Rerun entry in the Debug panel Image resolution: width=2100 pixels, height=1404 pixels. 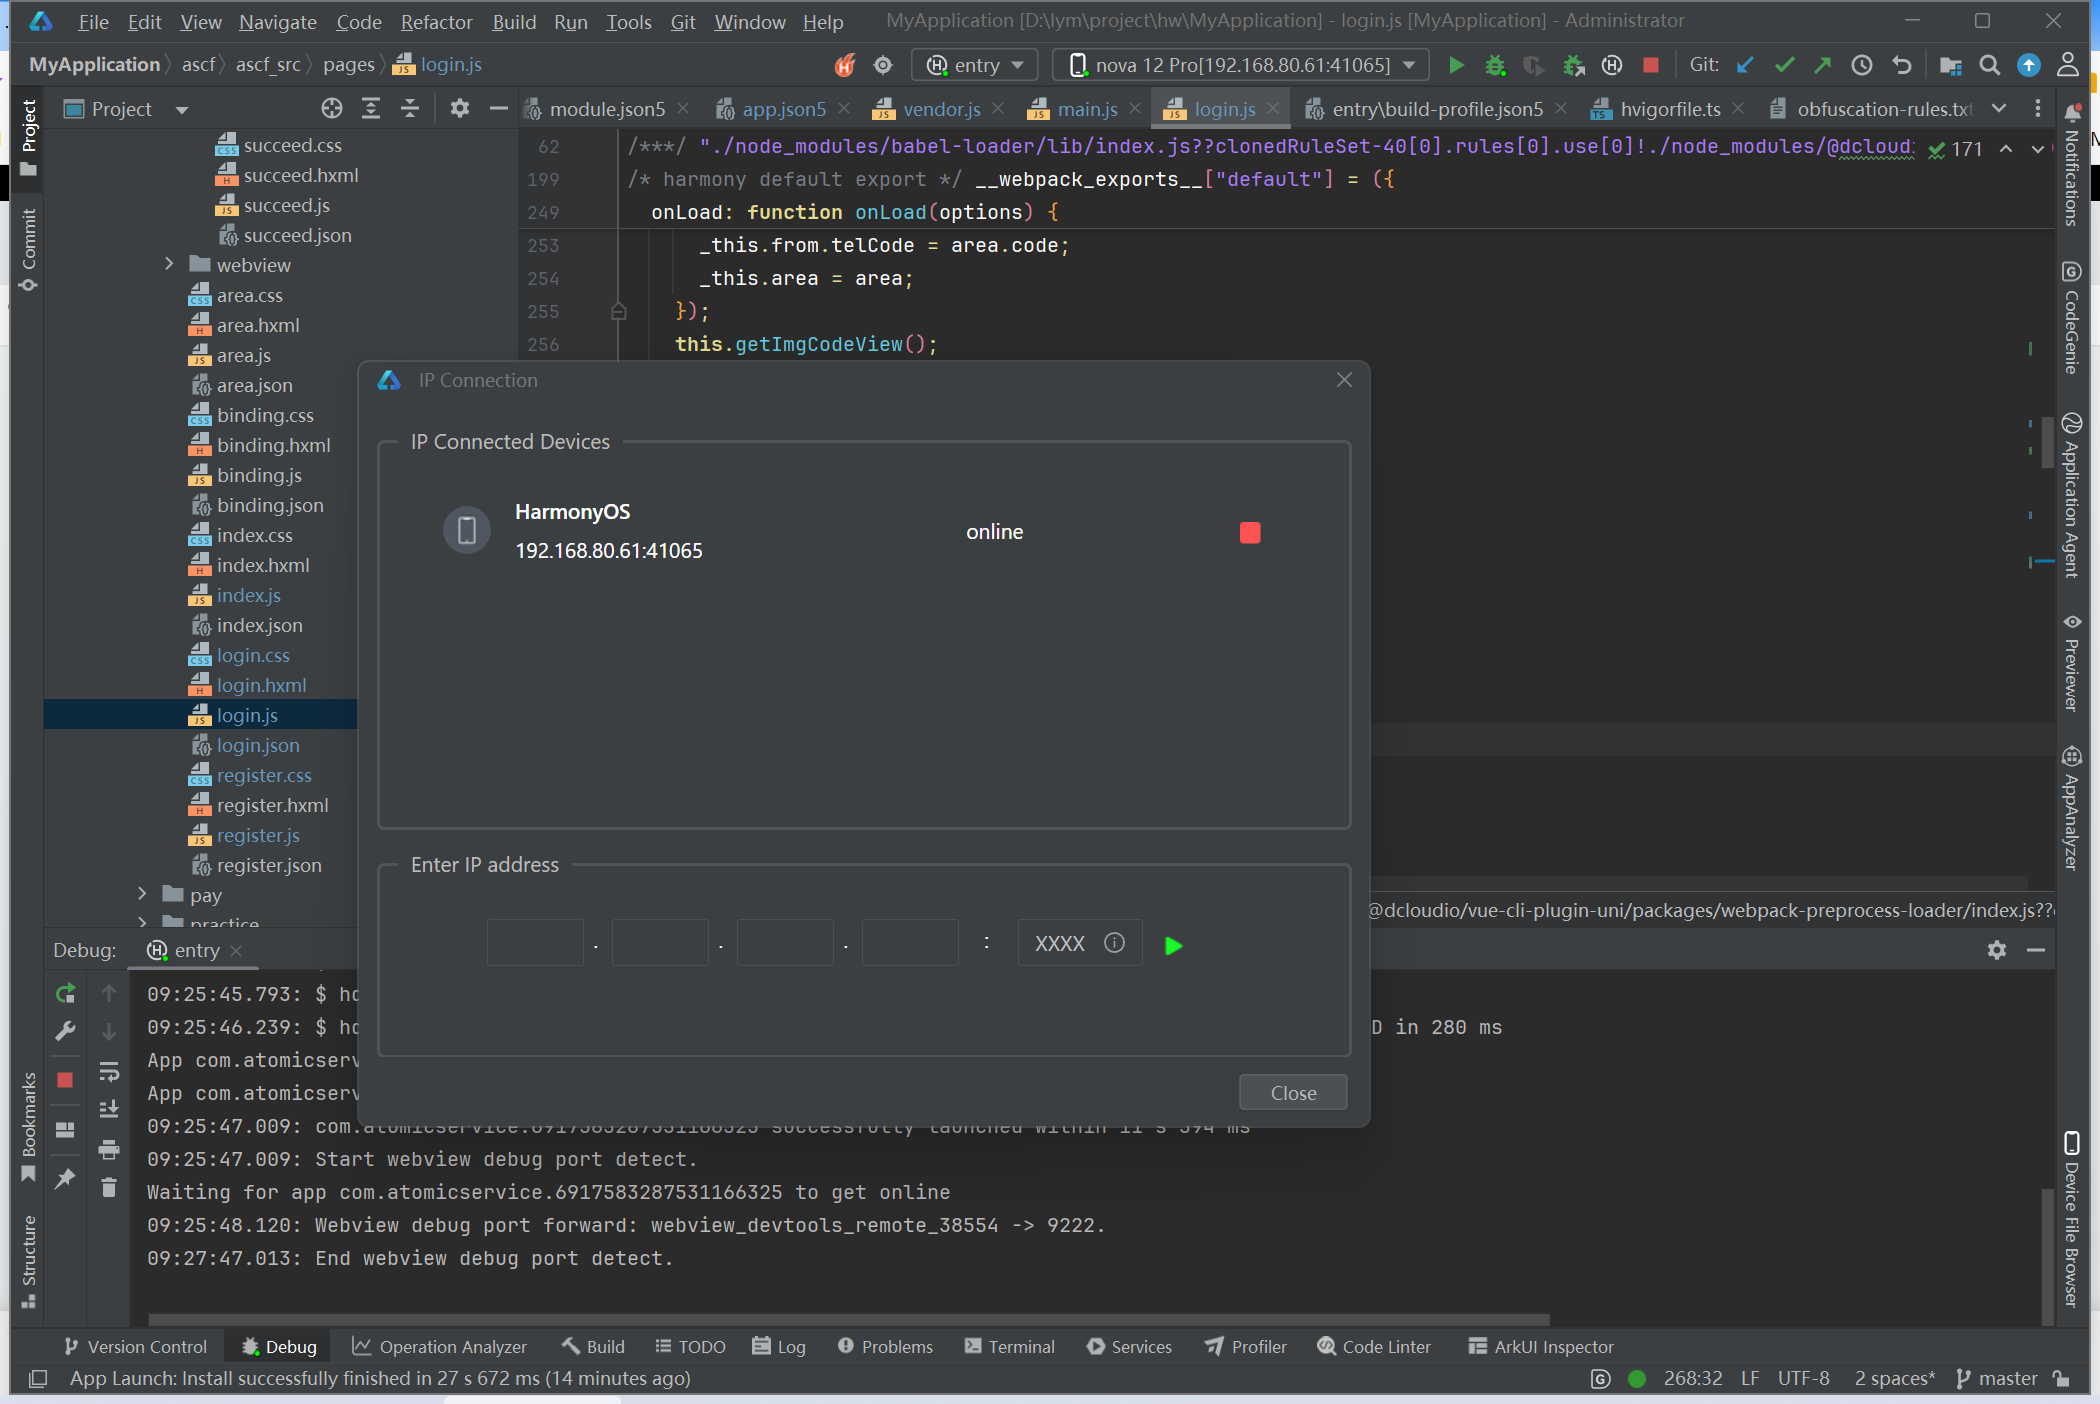tap(66, 993)
